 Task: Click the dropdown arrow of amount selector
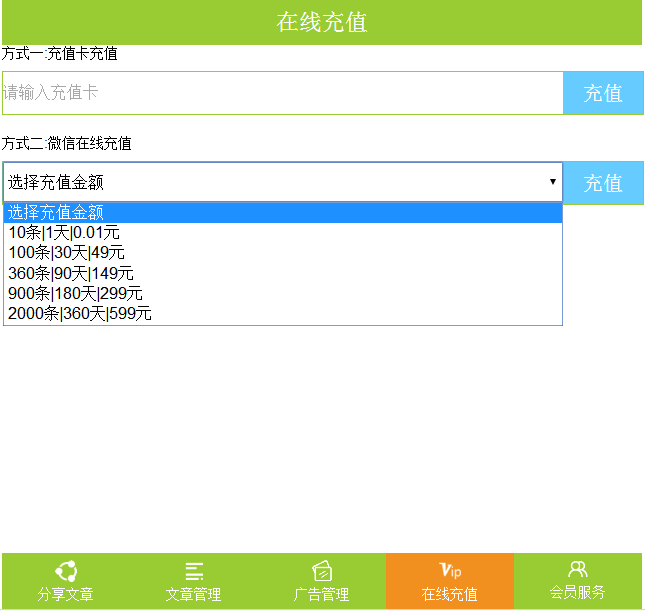pos(553,182)
